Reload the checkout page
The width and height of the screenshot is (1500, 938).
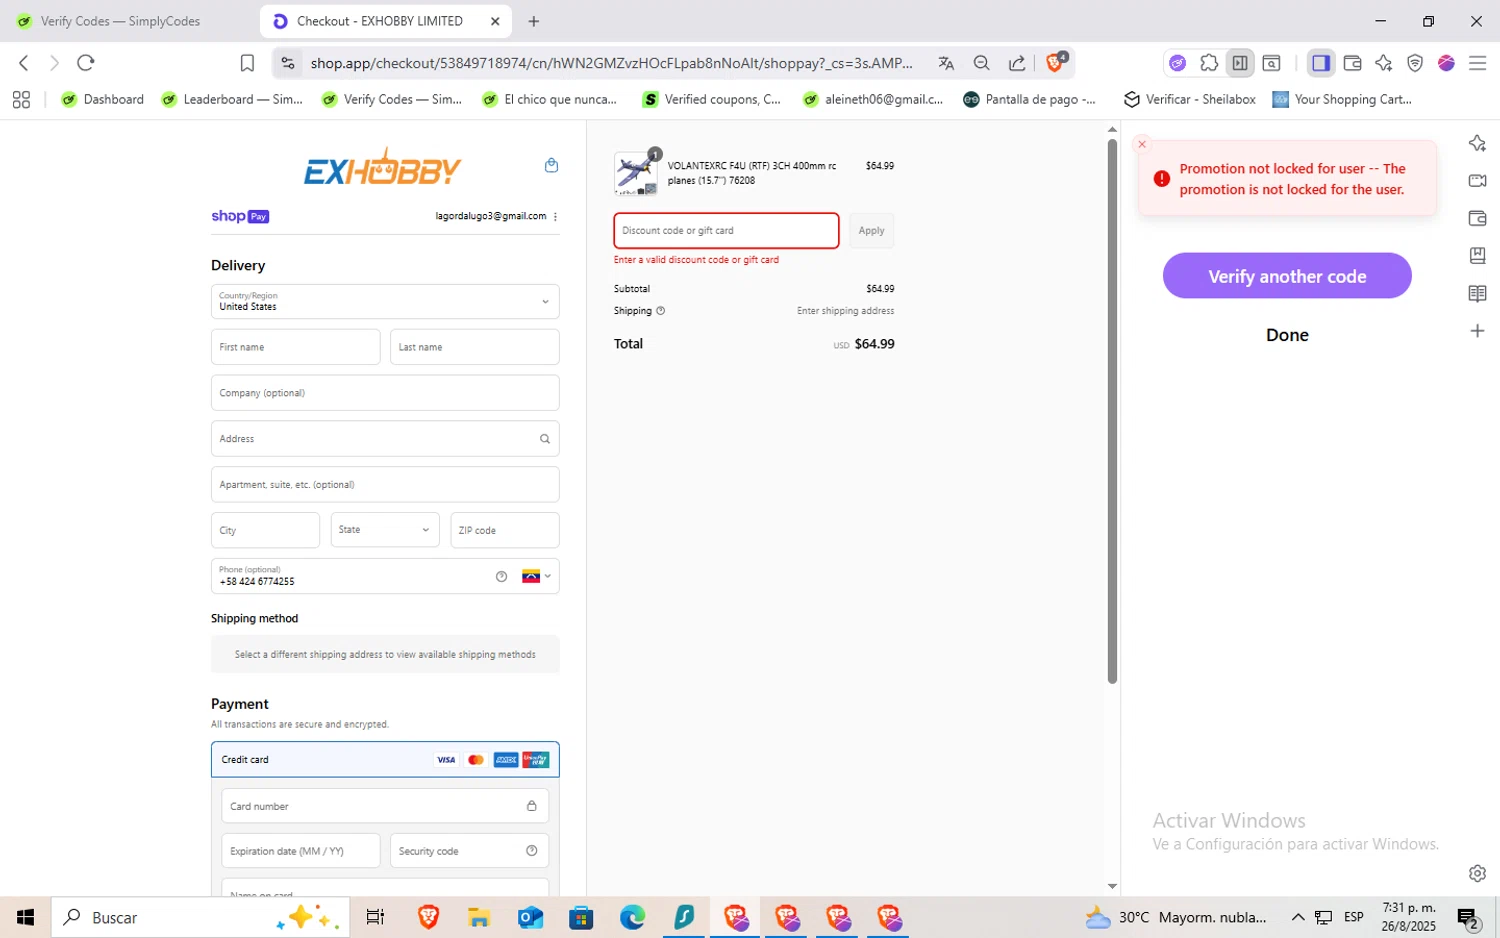(x=86, y=63)
